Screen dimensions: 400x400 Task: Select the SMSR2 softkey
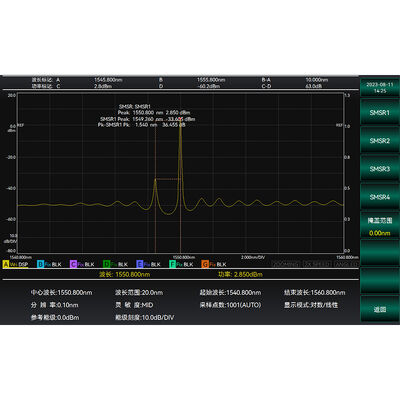(x=379, y=141)
